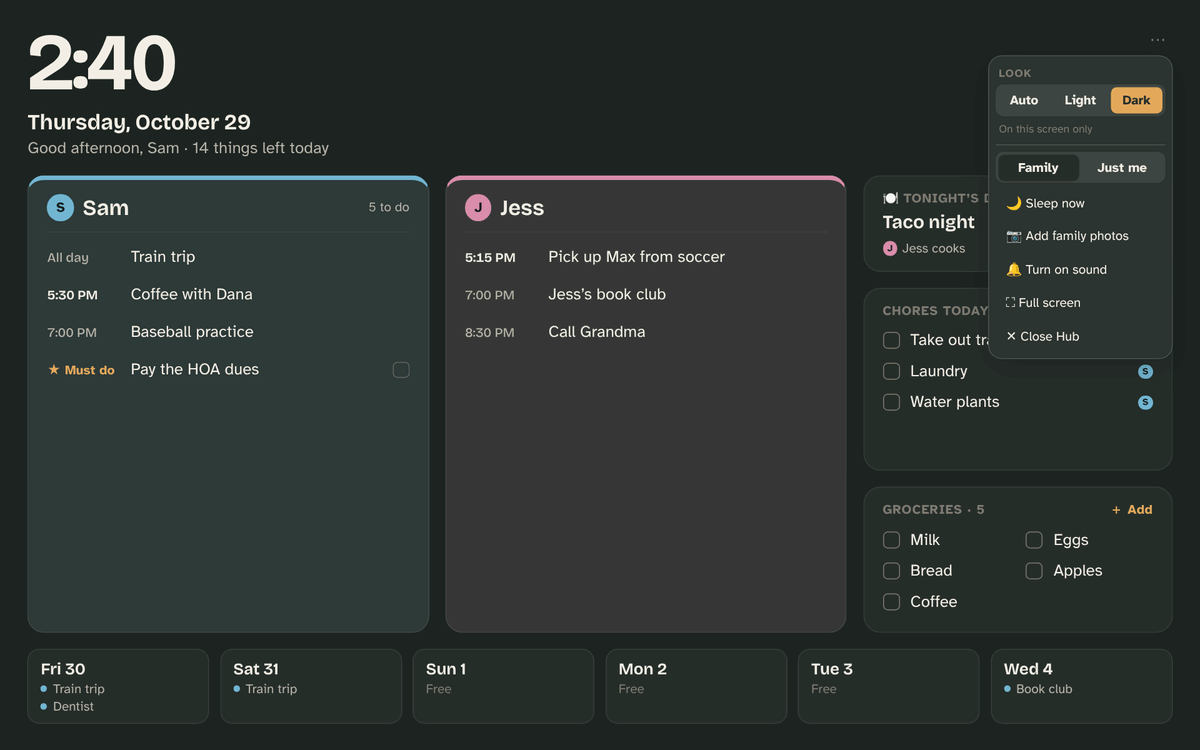Open the Sun 1 day card
This screenshot has width=1200, height=750.
tap(503, 686)
